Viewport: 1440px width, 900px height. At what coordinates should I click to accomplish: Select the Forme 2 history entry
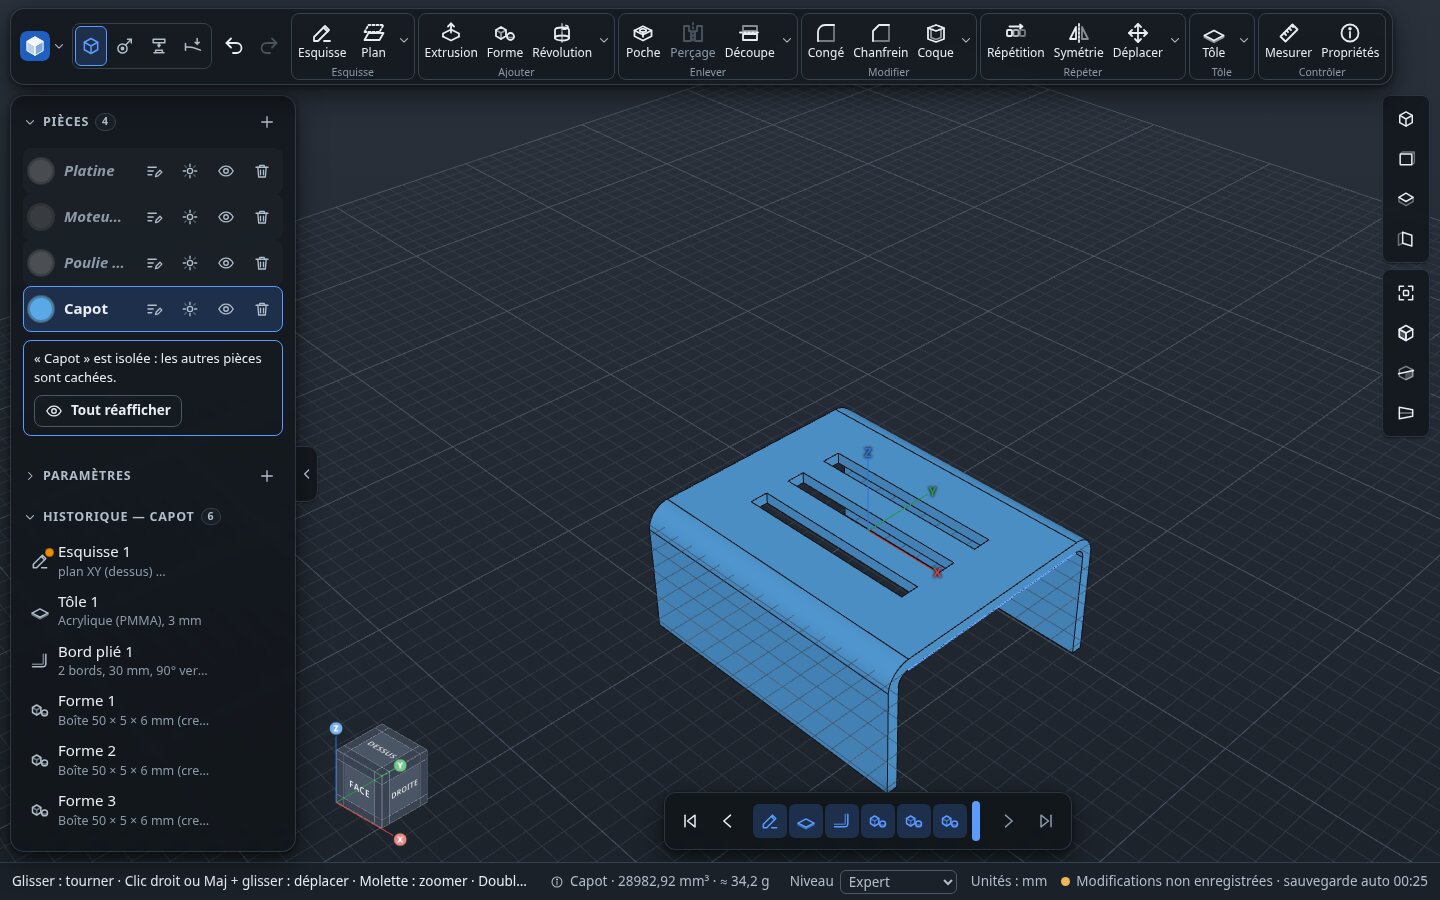click(x=152, y=760)
